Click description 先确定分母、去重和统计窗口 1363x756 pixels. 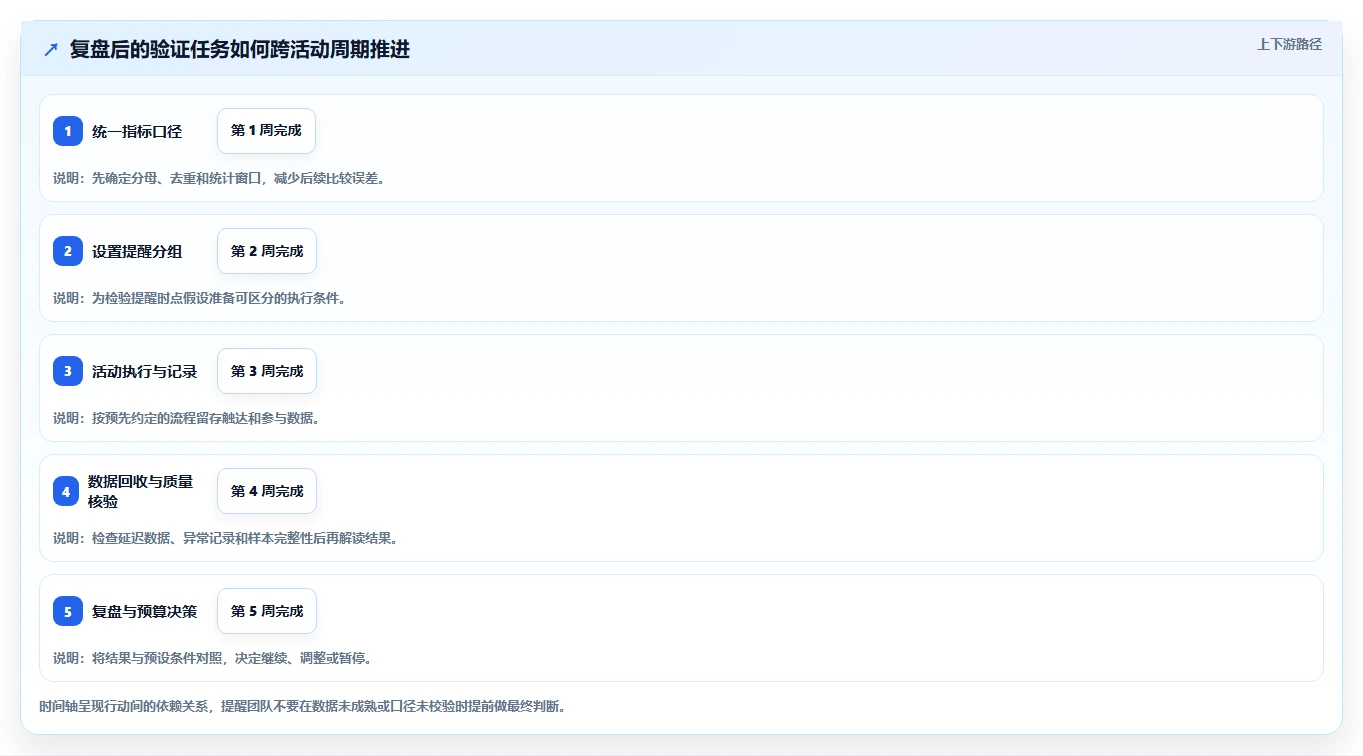177,178
